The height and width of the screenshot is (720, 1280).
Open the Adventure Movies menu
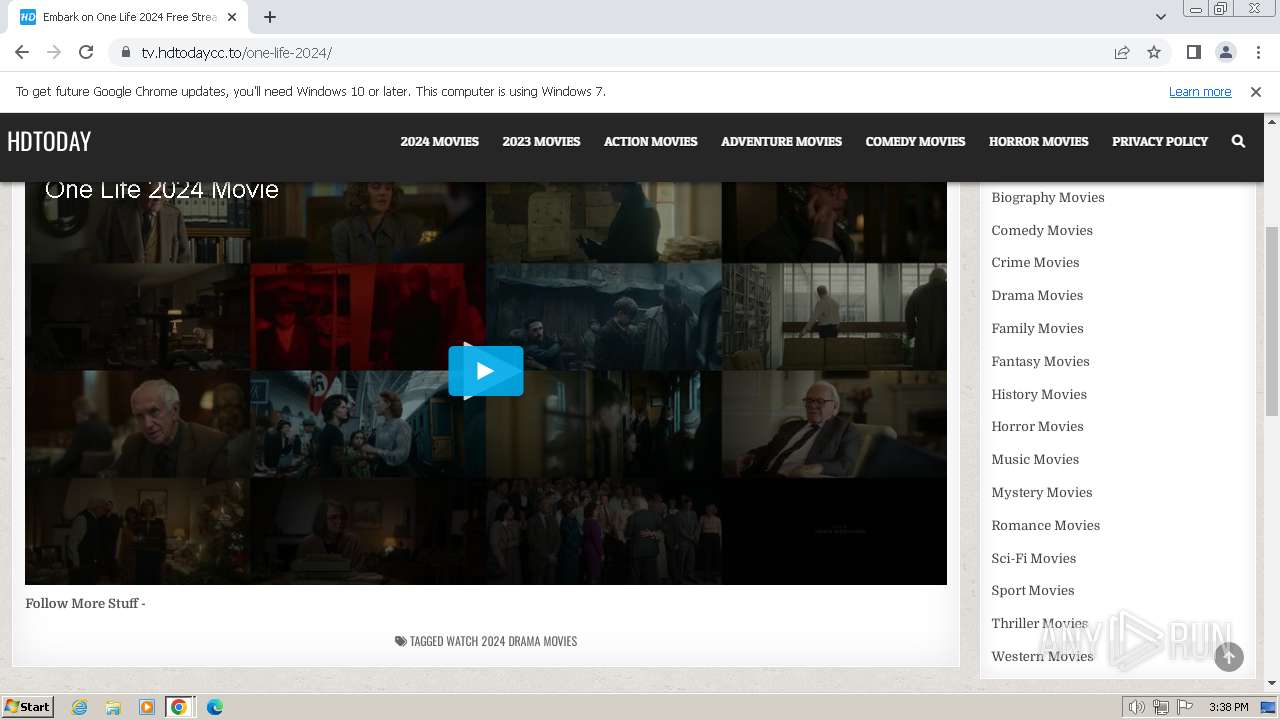(781, 141)
